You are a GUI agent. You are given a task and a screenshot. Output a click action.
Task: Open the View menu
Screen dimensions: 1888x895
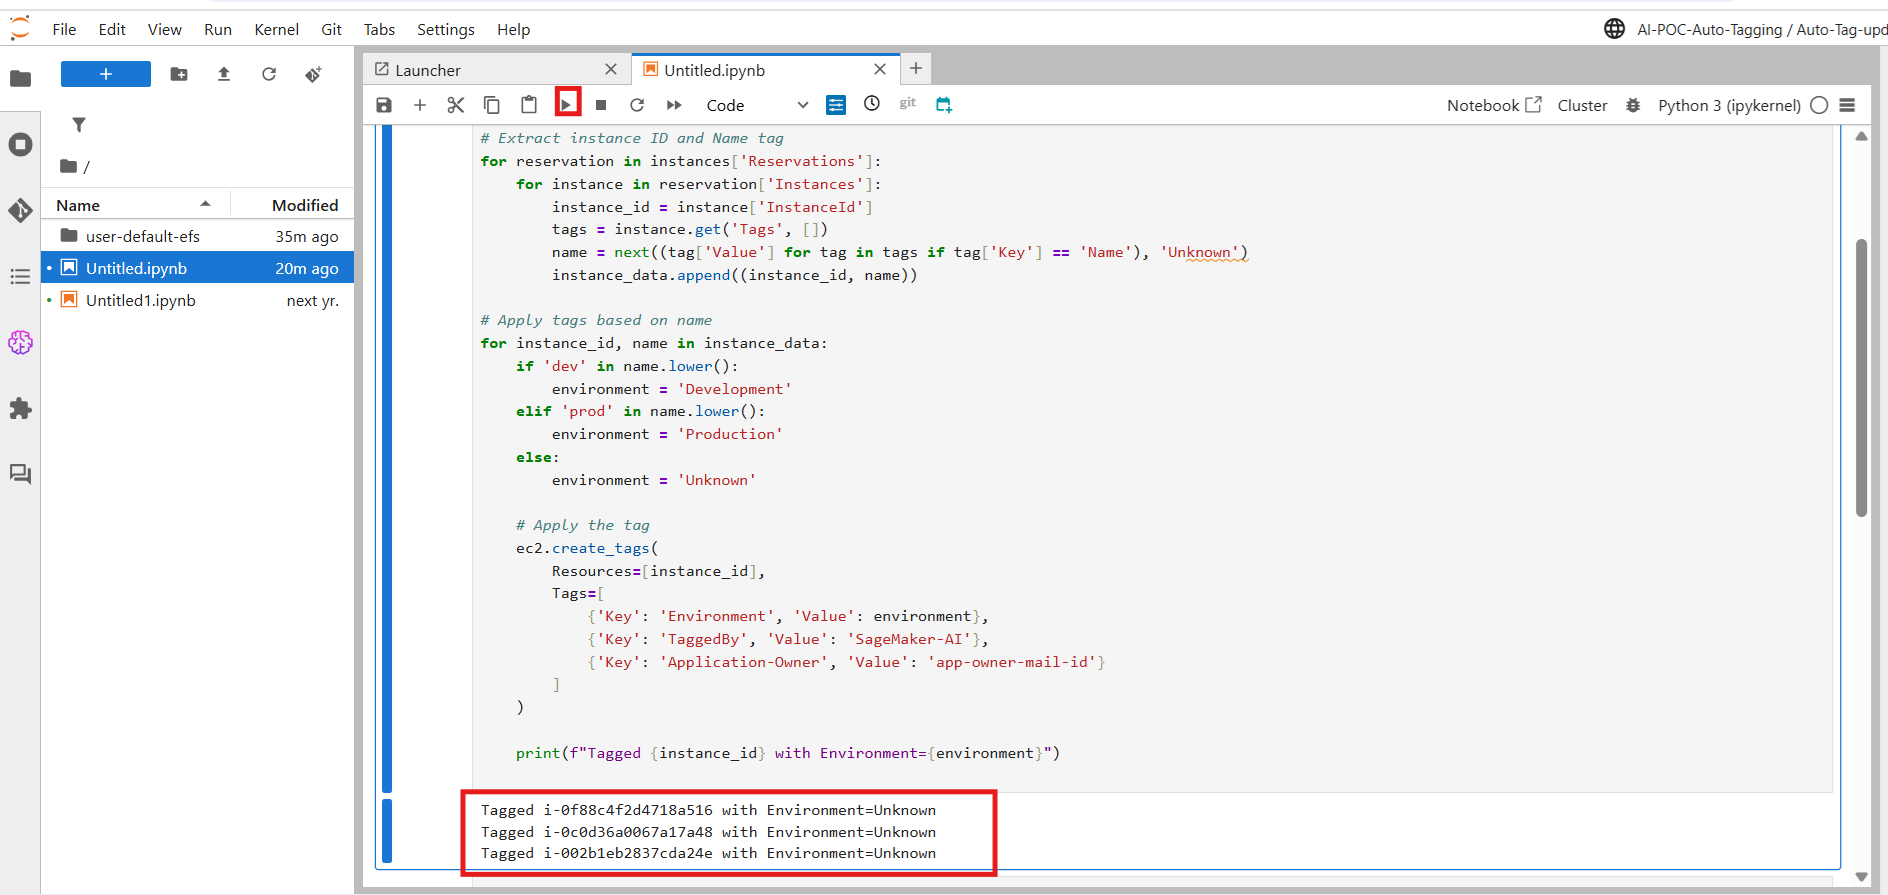[x=165, y=30]
